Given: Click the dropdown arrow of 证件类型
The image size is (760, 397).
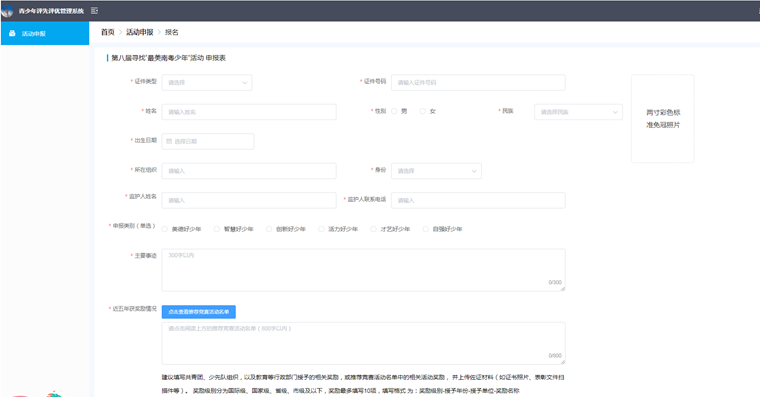Looking at the screenshot, I should (x=245, y=83).
